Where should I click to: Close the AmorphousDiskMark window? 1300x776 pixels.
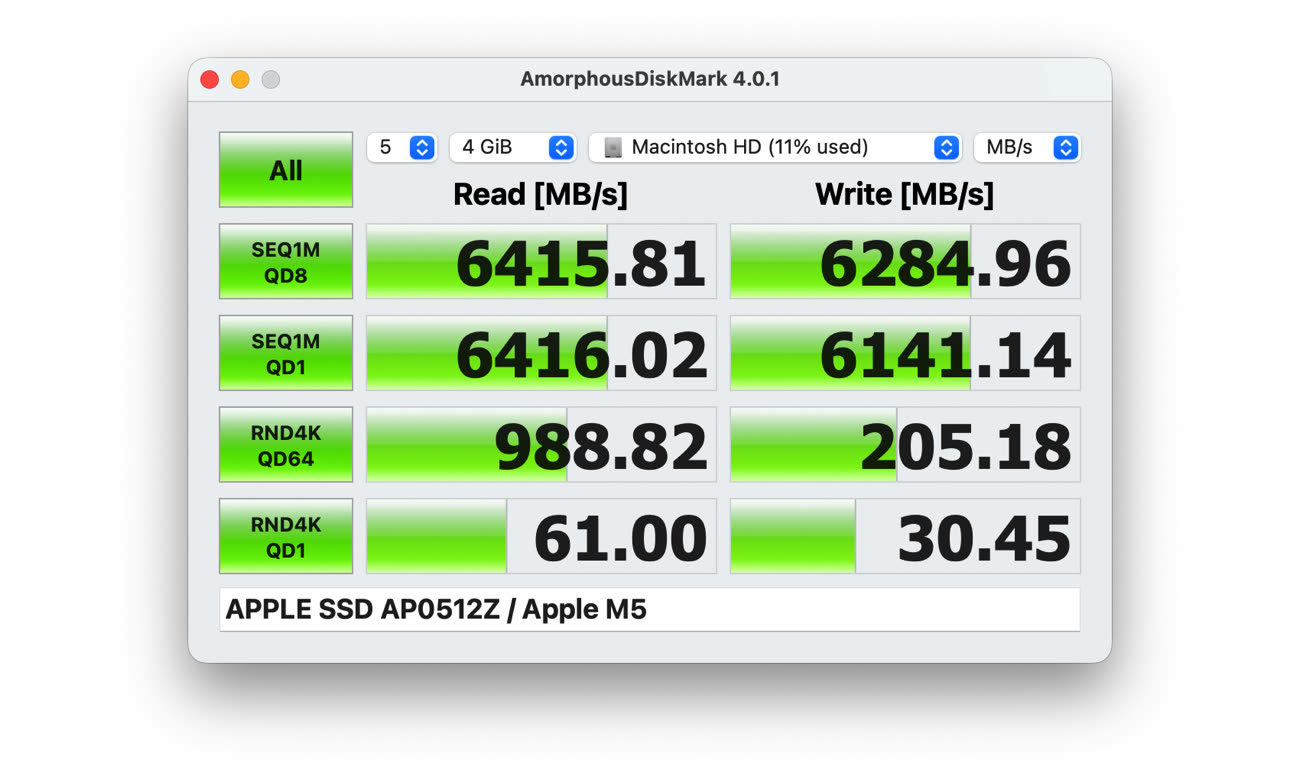point(210,80)
